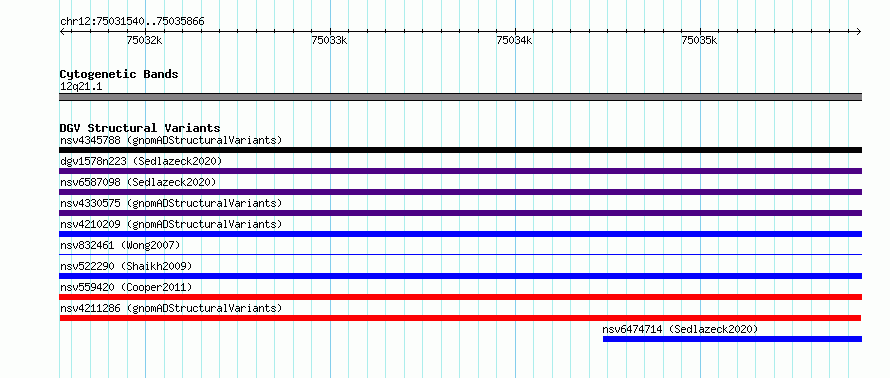Select the gray 12q21.1 cytogenetic band
Screen dimensions: 890x378
click(461, 97)
